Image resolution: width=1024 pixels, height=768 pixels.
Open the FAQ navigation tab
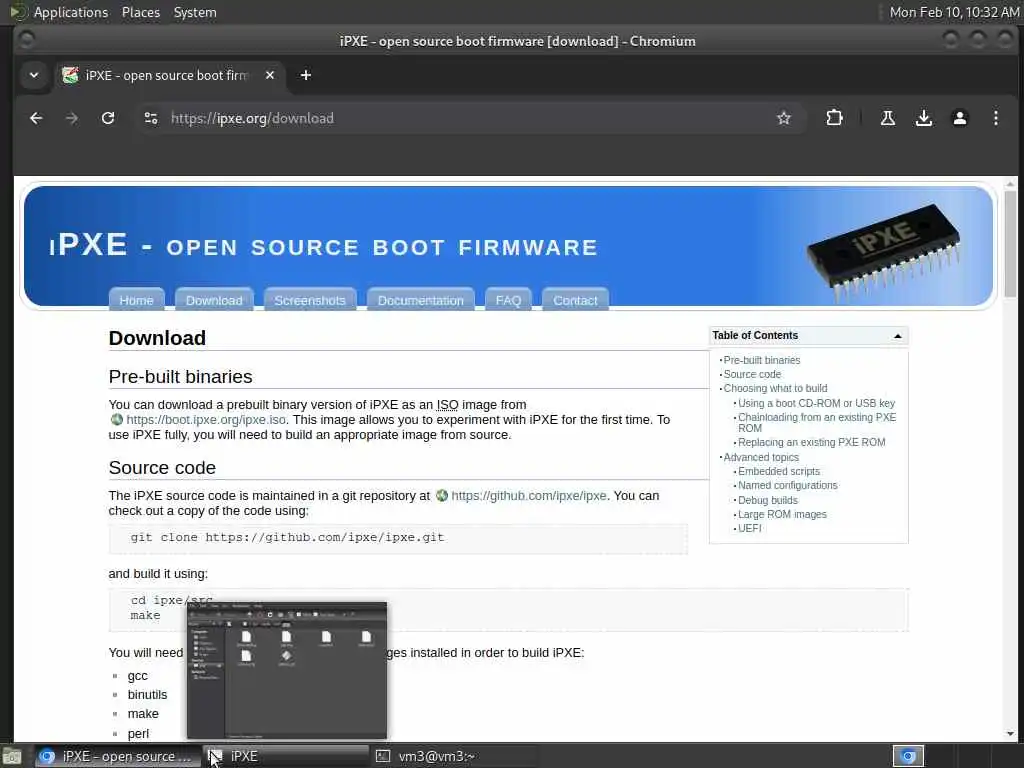coord(508,300)
